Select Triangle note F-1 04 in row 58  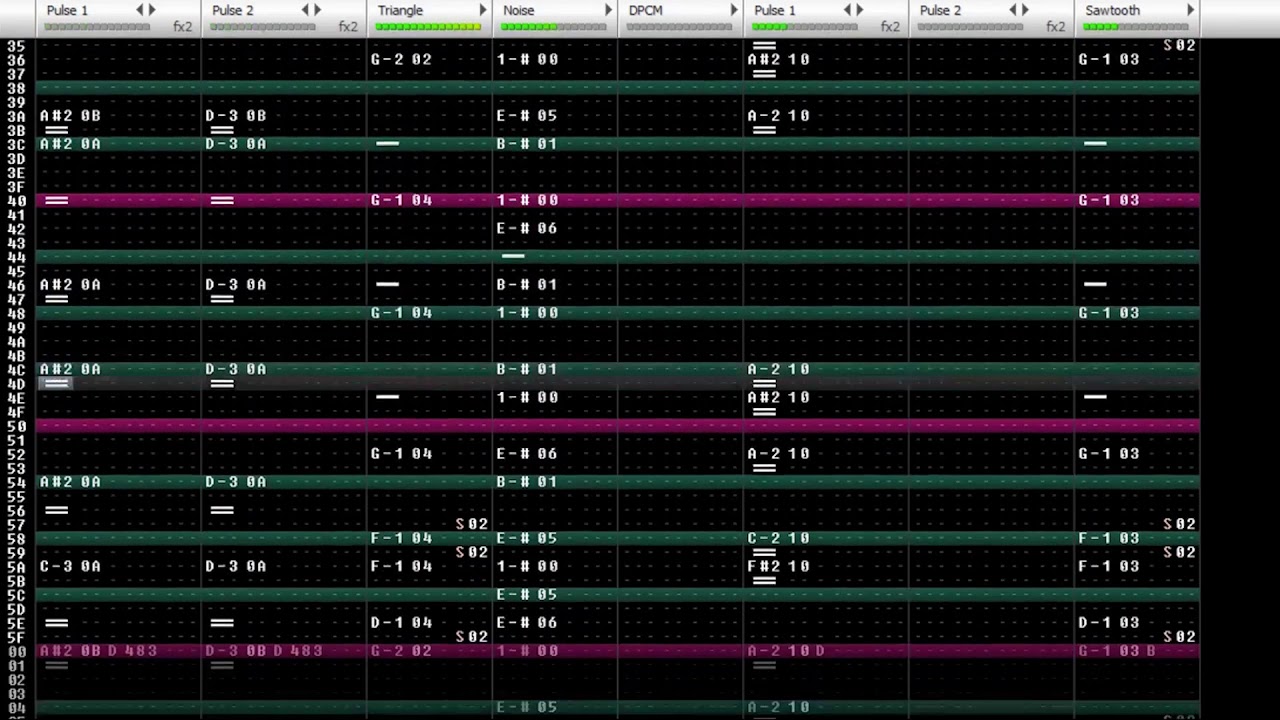401,538
